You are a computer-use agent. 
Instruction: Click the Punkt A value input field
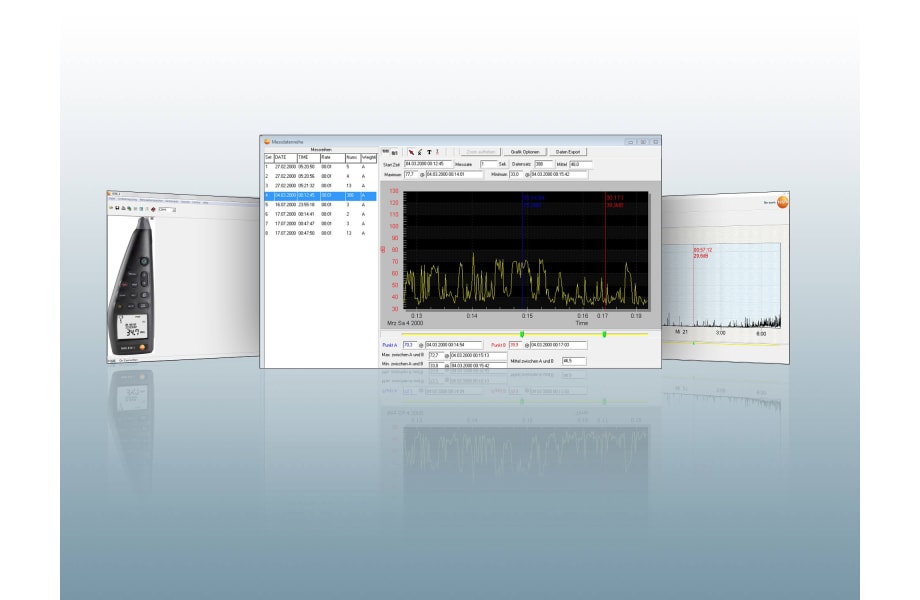point(407,345)
